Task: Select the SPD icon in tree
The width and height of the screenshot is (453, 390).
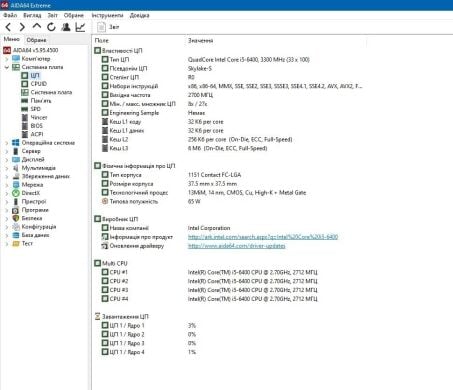Action: tap(25, 109)
